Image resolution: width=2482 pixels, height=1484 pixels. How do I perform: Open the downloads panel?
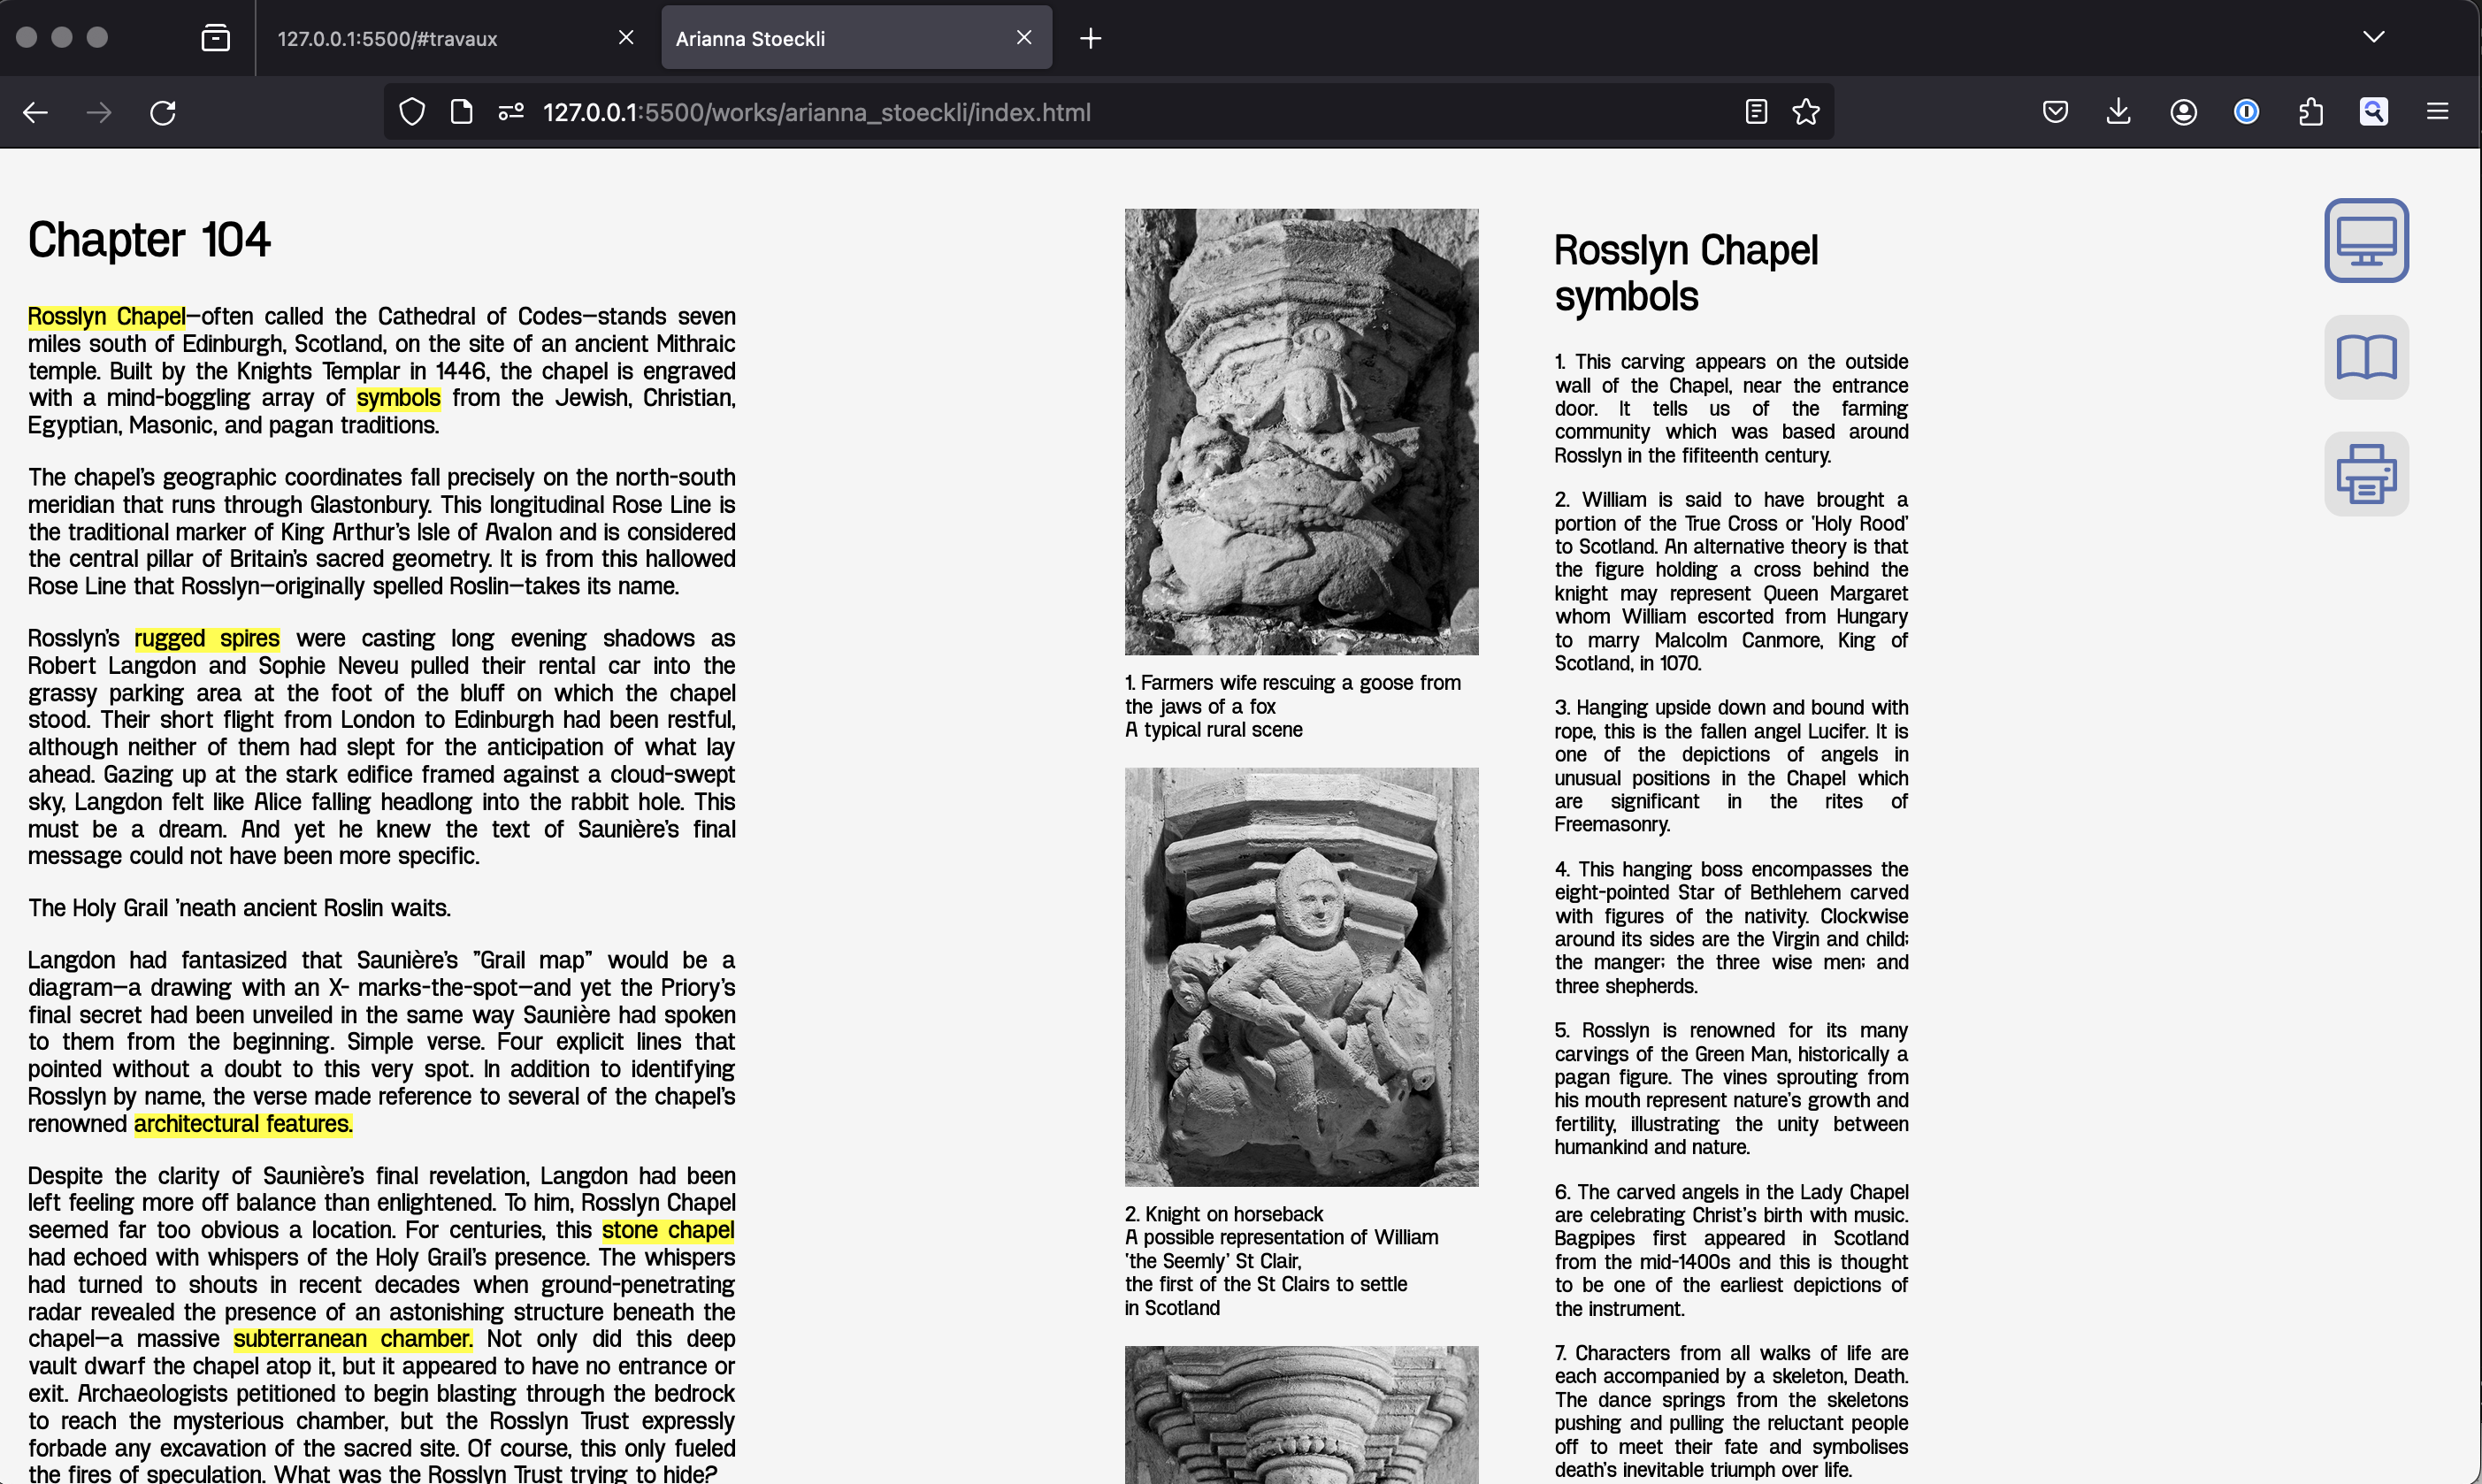click(x=2118, y=112)
